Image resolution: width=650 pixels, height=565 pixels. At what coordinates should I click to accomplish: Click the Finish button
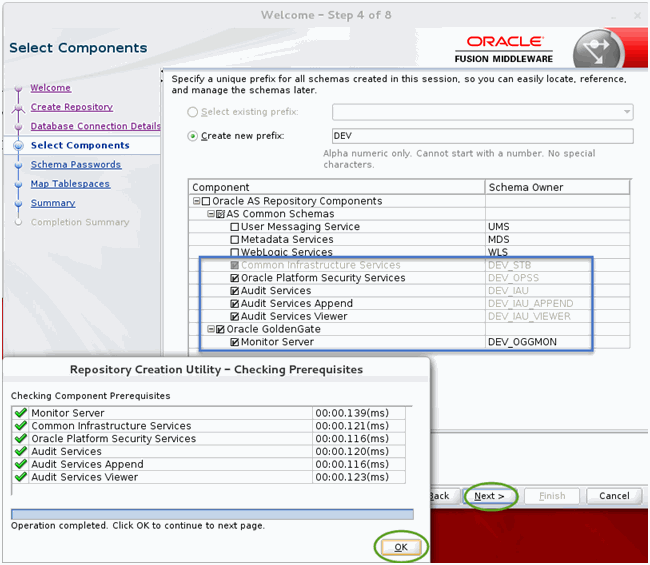point(552,496)
